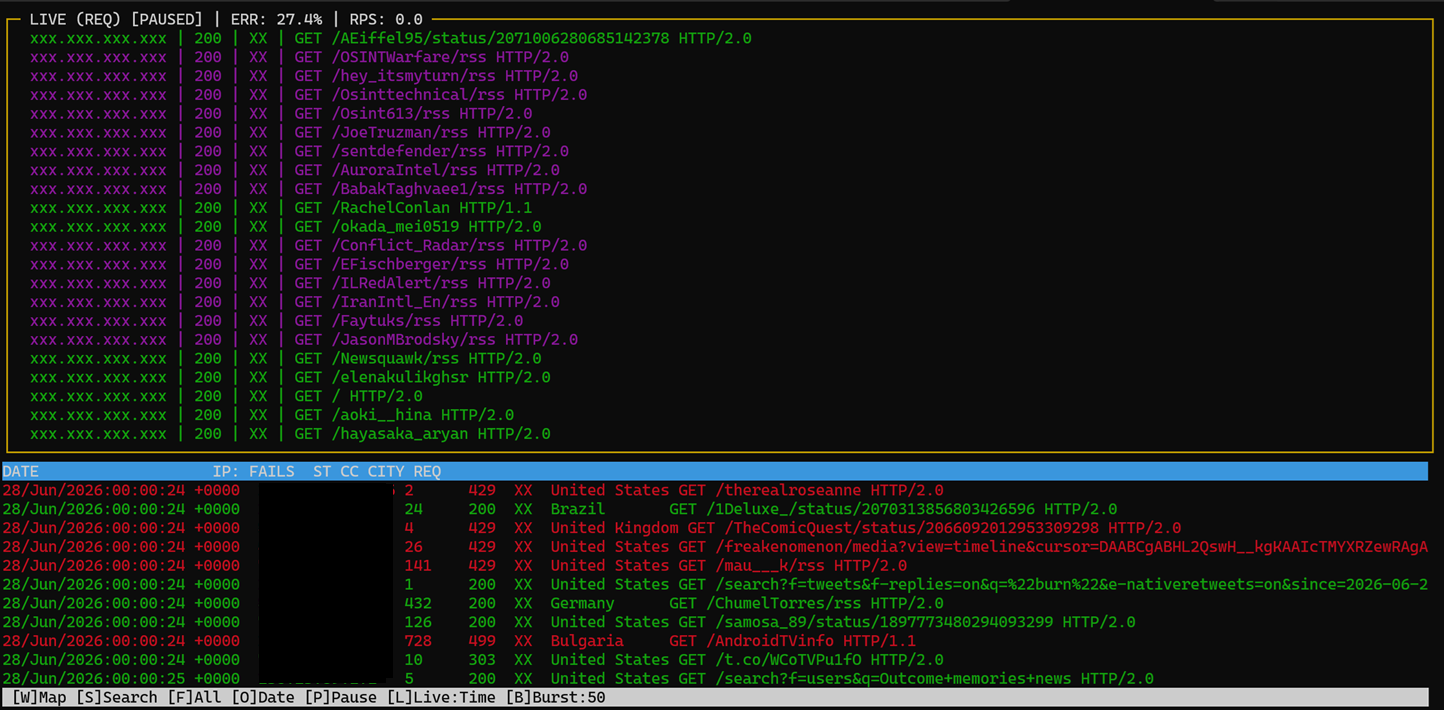Viewport: 1444px width, 710px height.
Task: Select the /Osinttechnical/rss request line
Action: click(x=308, y=95)
